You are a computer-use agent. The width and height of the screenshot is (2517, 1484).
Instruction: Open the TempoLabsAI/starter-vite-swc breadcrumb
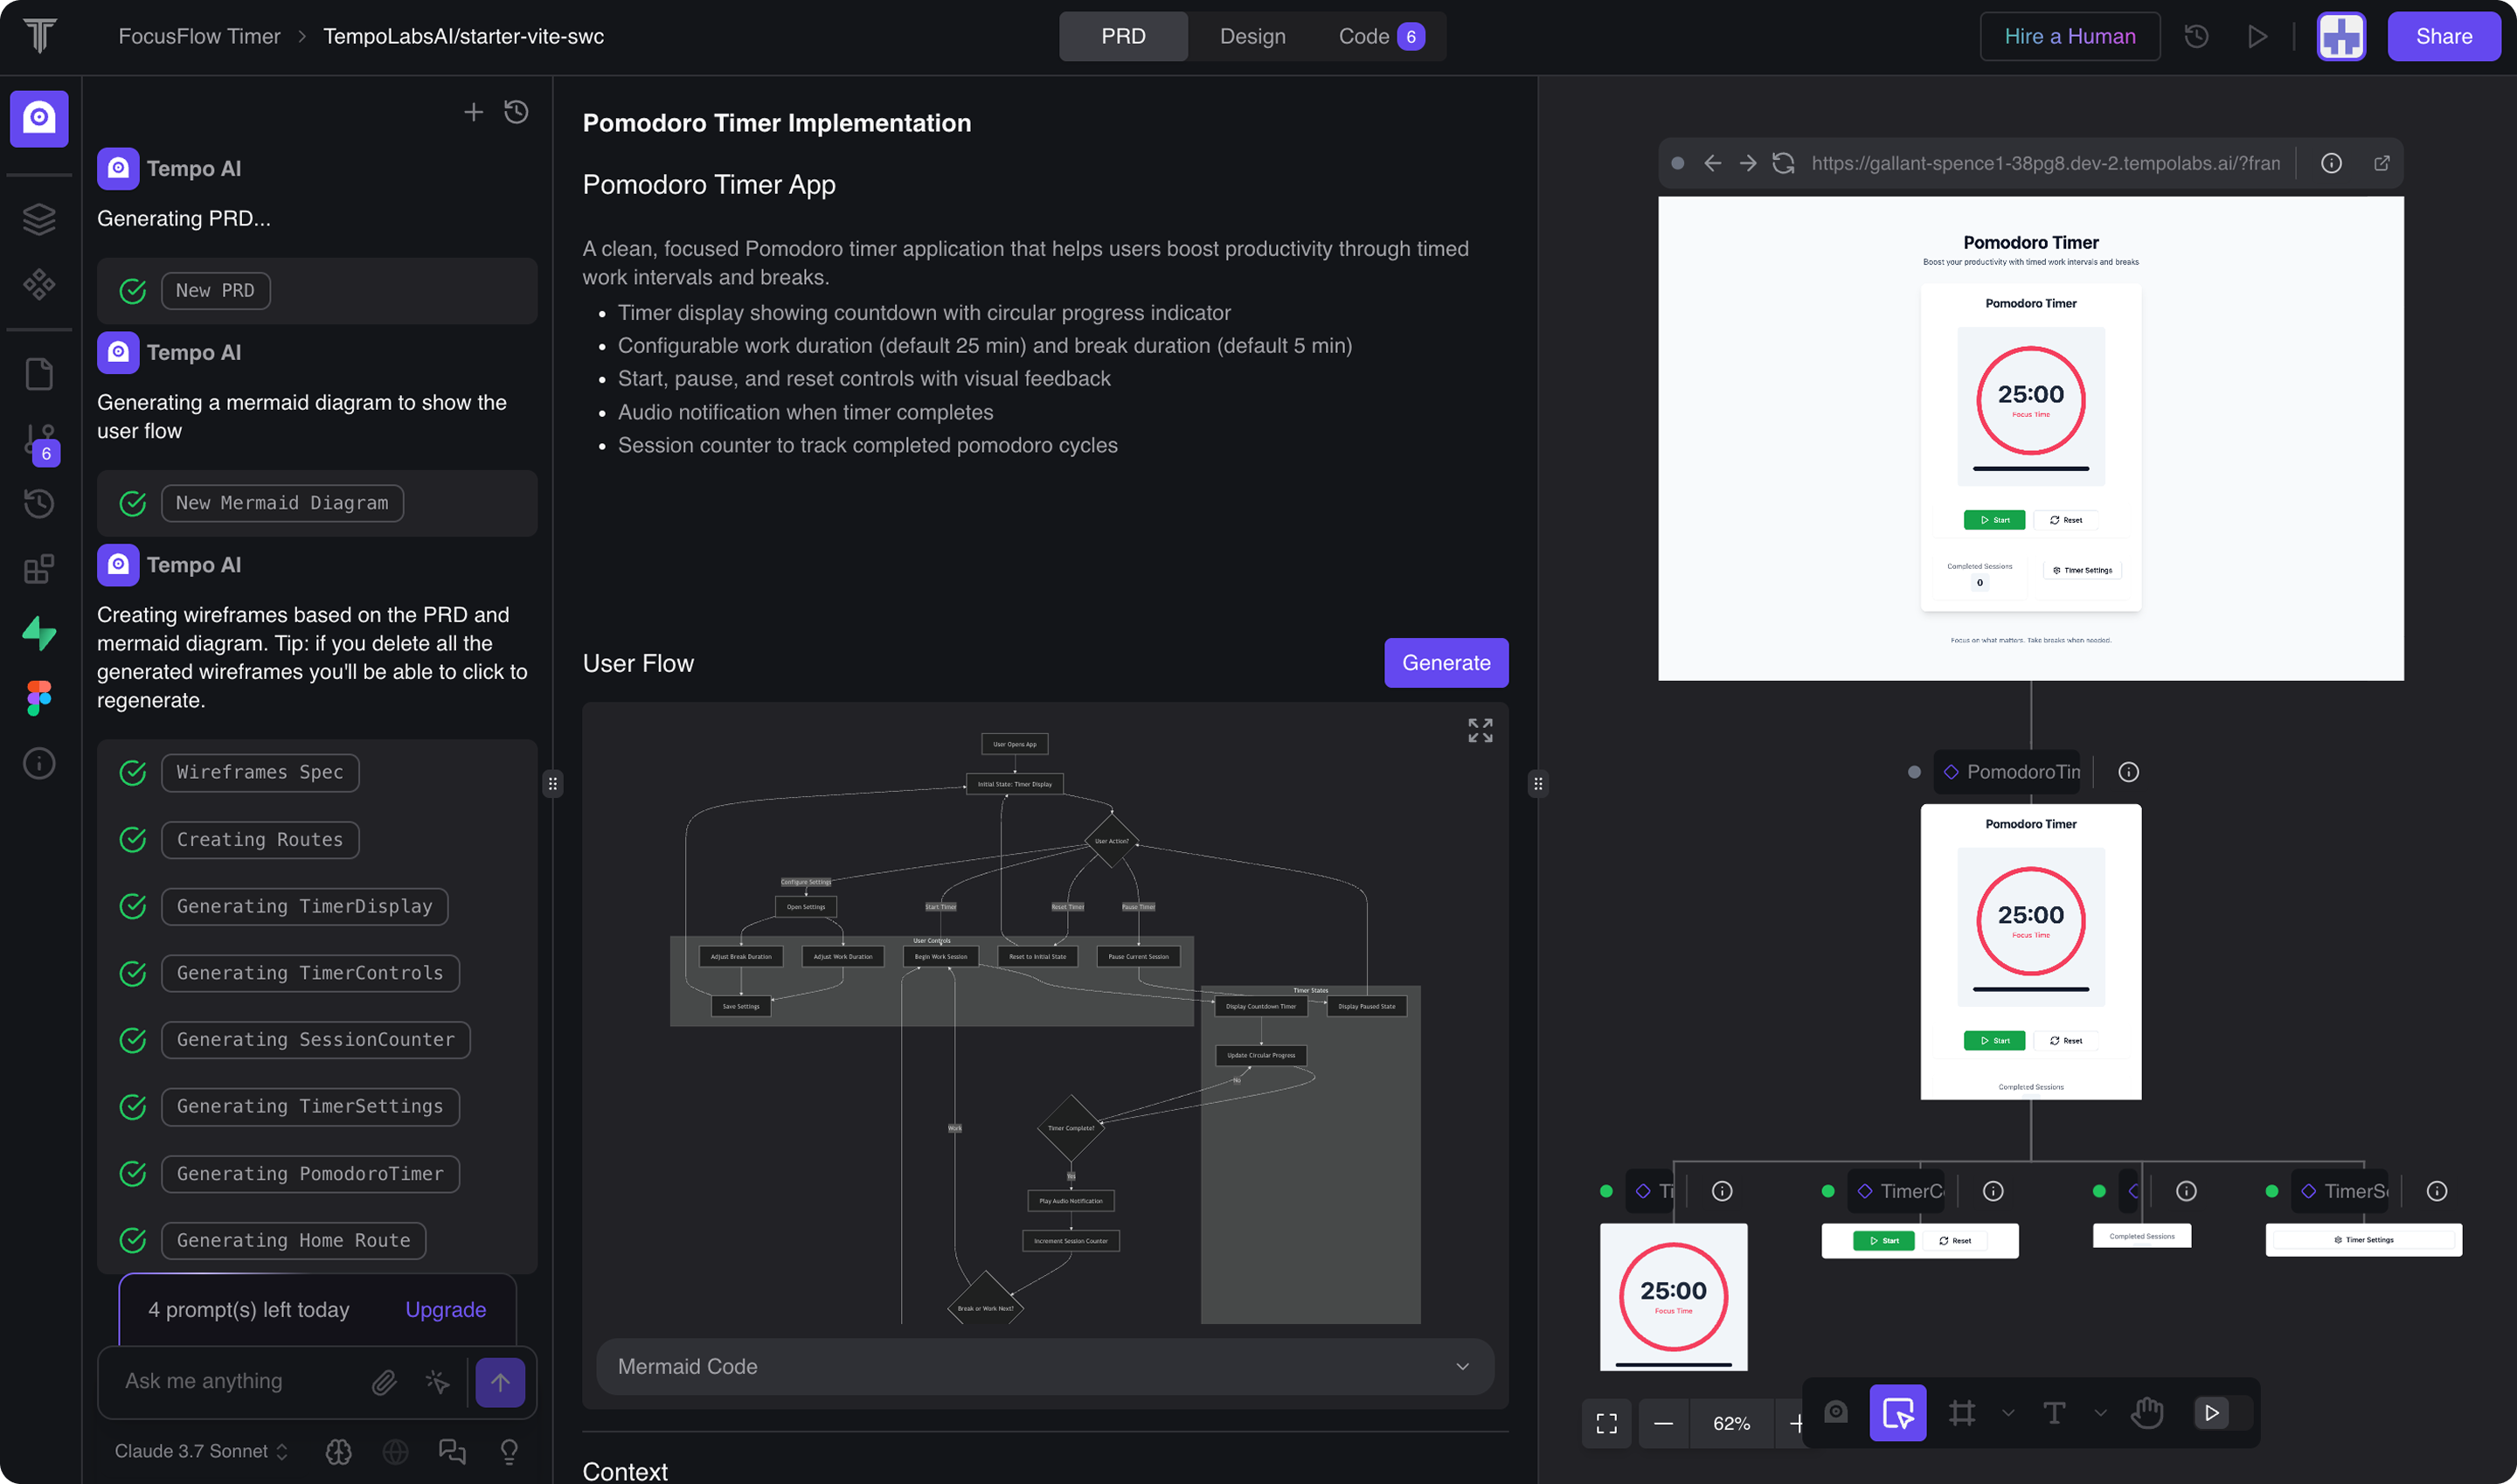point(463,36)
